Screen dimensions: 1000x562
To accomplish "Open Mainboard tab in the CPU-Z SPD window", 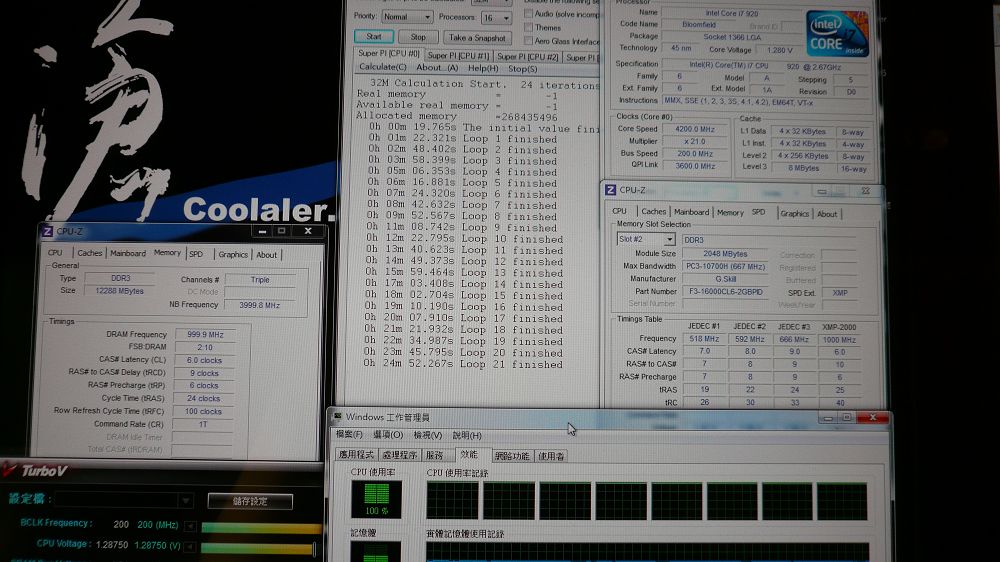I will pos(691,212).
